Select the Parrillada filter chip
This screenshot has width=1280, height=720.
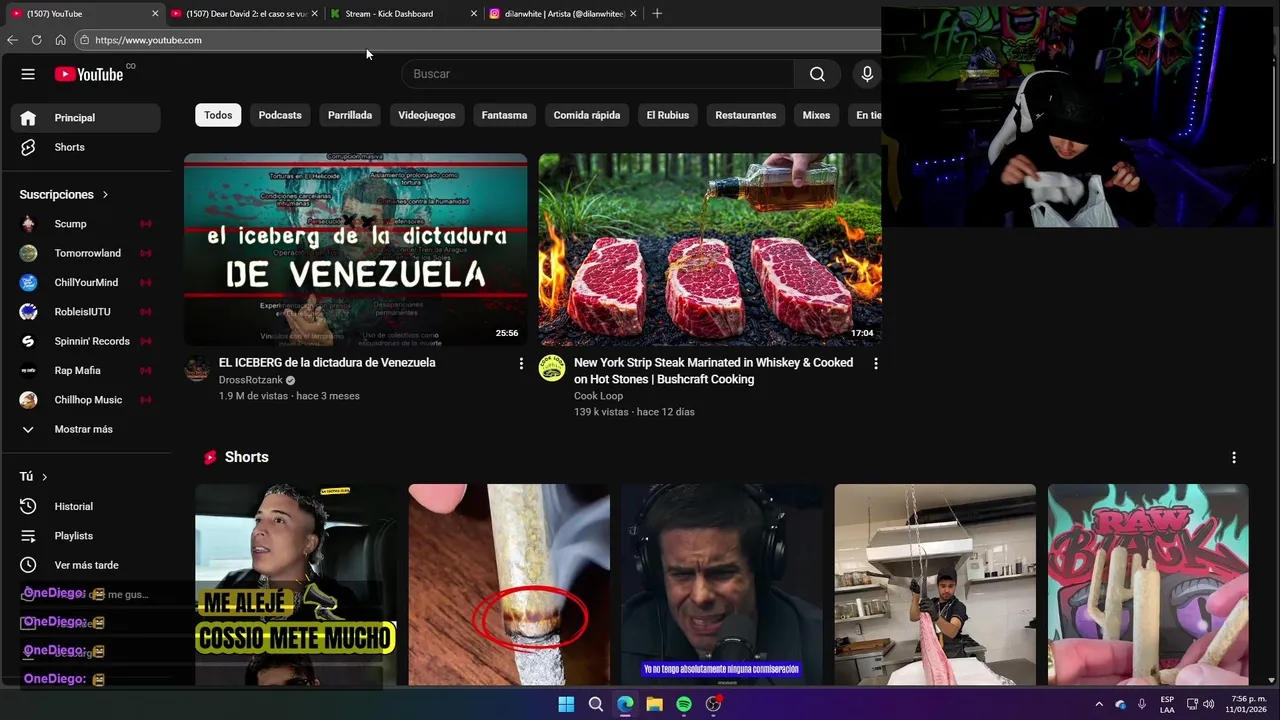coord(350,115)
